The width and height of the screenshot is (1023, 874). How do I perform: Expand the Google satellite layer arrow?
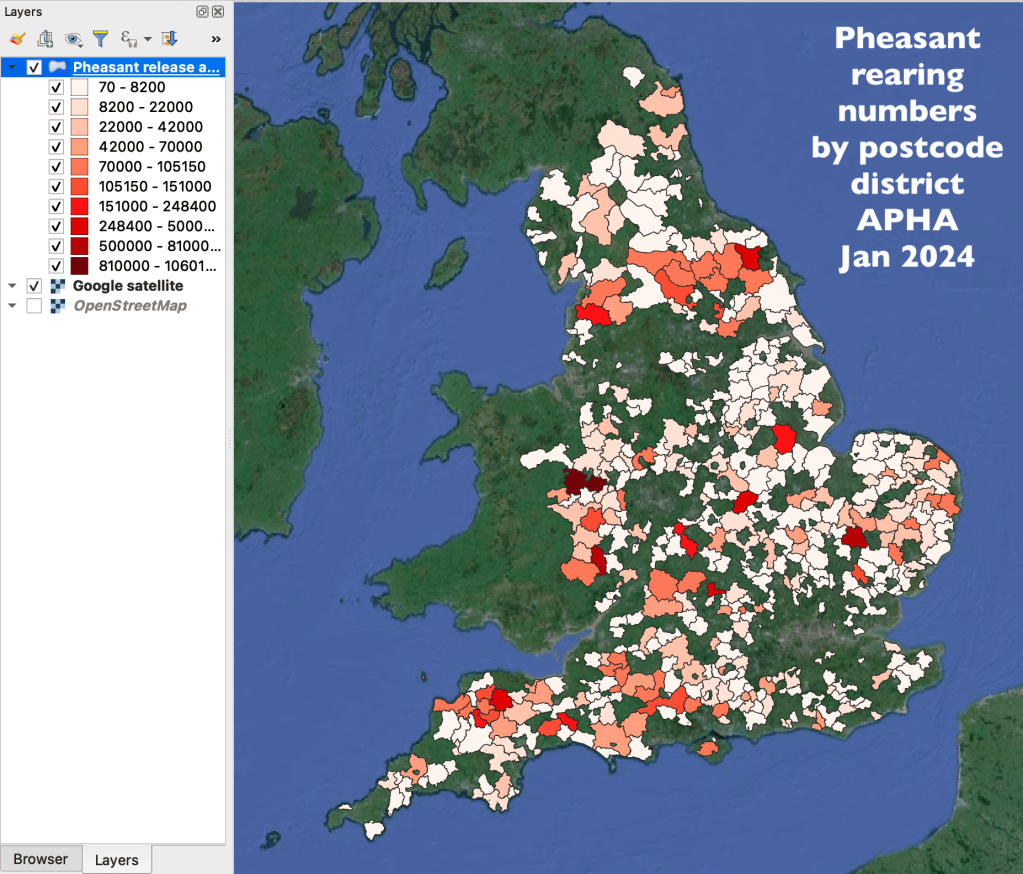pos(12,286)
